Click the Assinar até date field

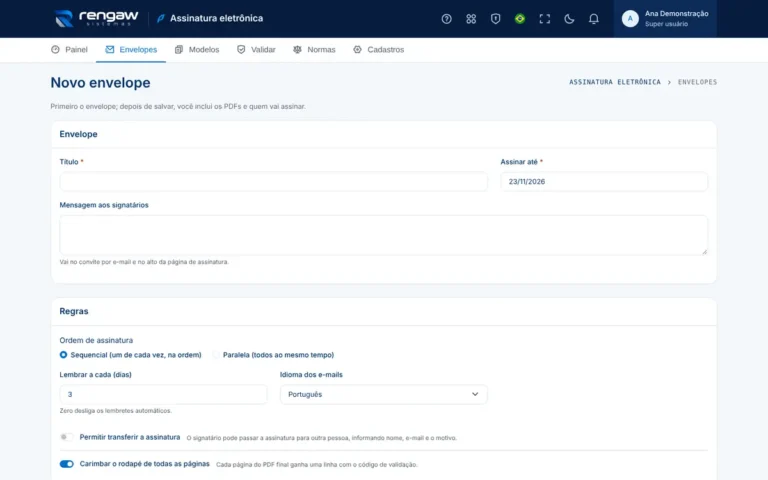click(x=604, y=182)
